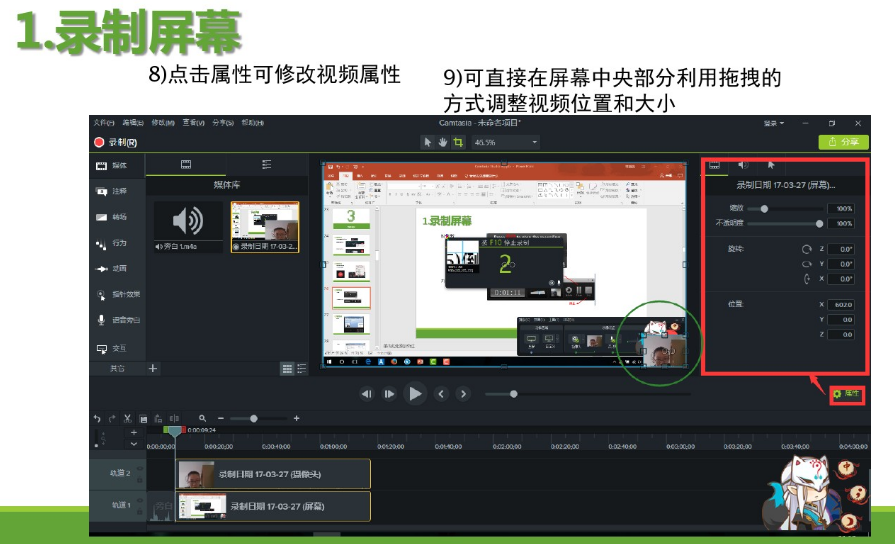Click the Split clip icon
Screen dimensions: 895x544
[174, 418]
